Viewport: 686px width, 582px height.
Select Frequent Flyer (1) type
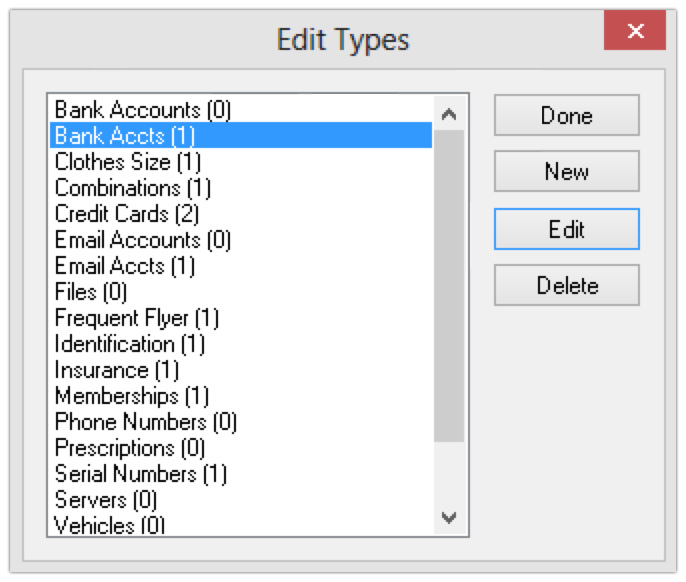(241, 318)
